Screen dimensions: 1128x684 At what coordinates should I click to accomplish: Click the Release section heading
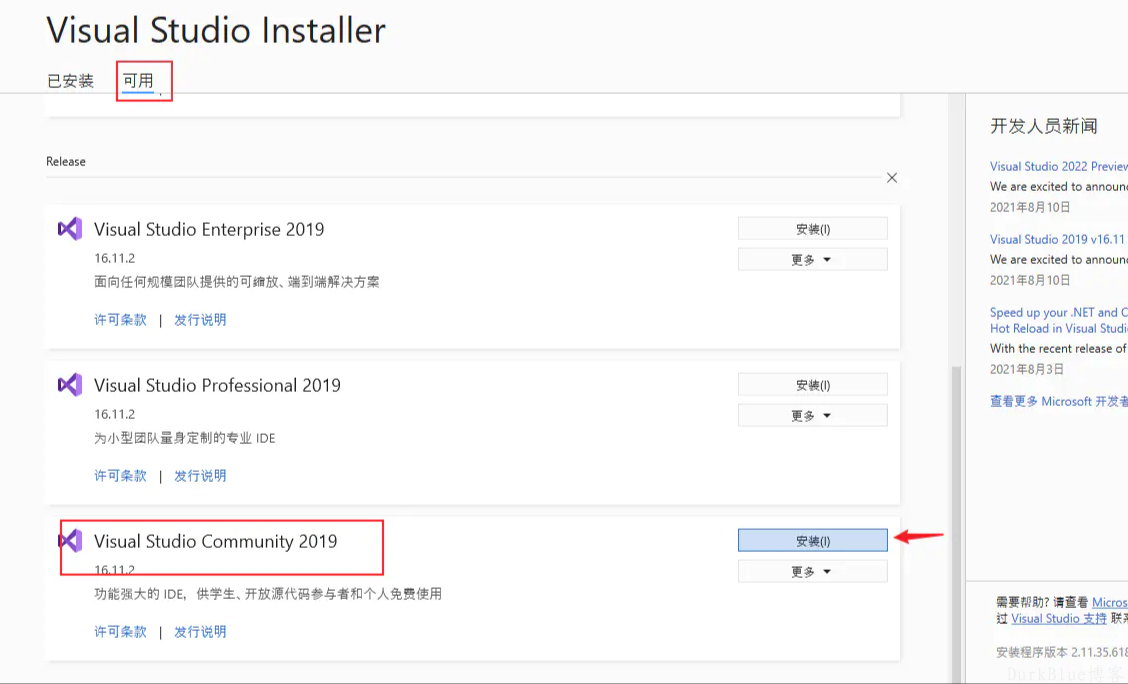point(65,162)
